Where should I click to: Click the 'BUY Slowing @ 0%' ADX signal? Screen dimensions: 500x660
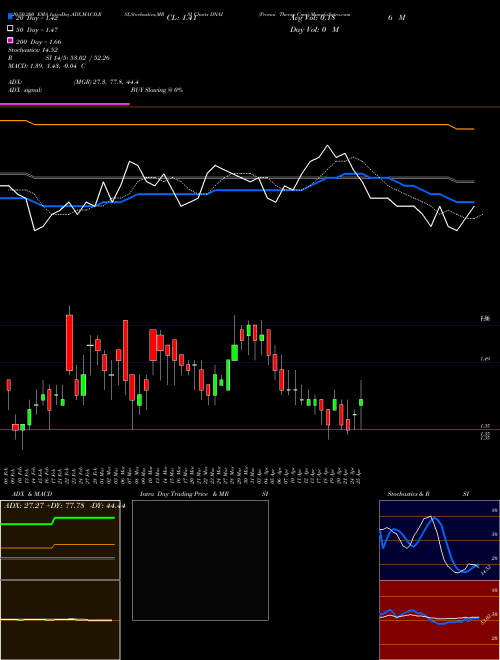[x=157, y=90]
